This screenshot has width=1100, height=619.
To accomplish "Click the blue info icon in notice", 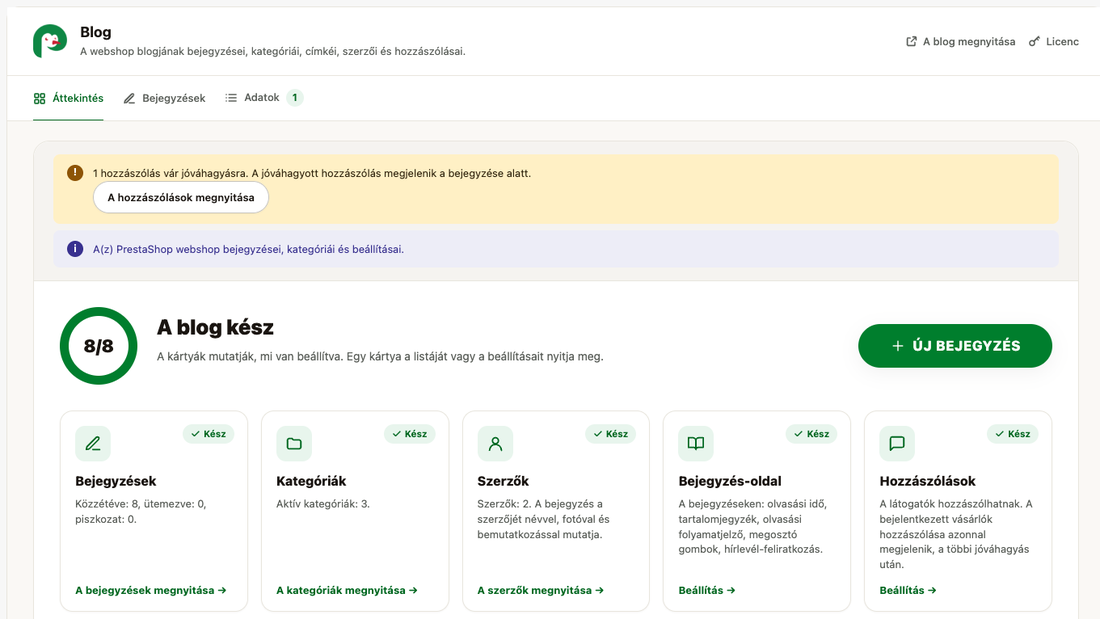I will [x=75, y=249].
